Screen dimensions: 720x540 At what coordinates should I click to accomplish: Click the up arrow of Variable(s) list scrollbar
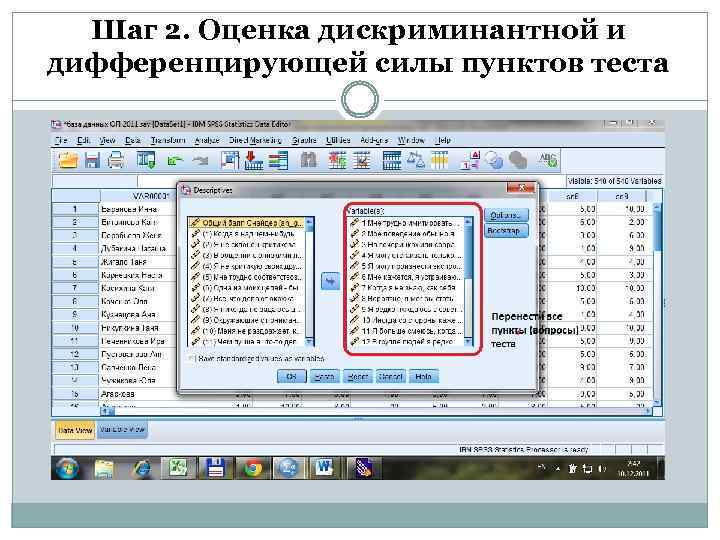pos(468,223)
